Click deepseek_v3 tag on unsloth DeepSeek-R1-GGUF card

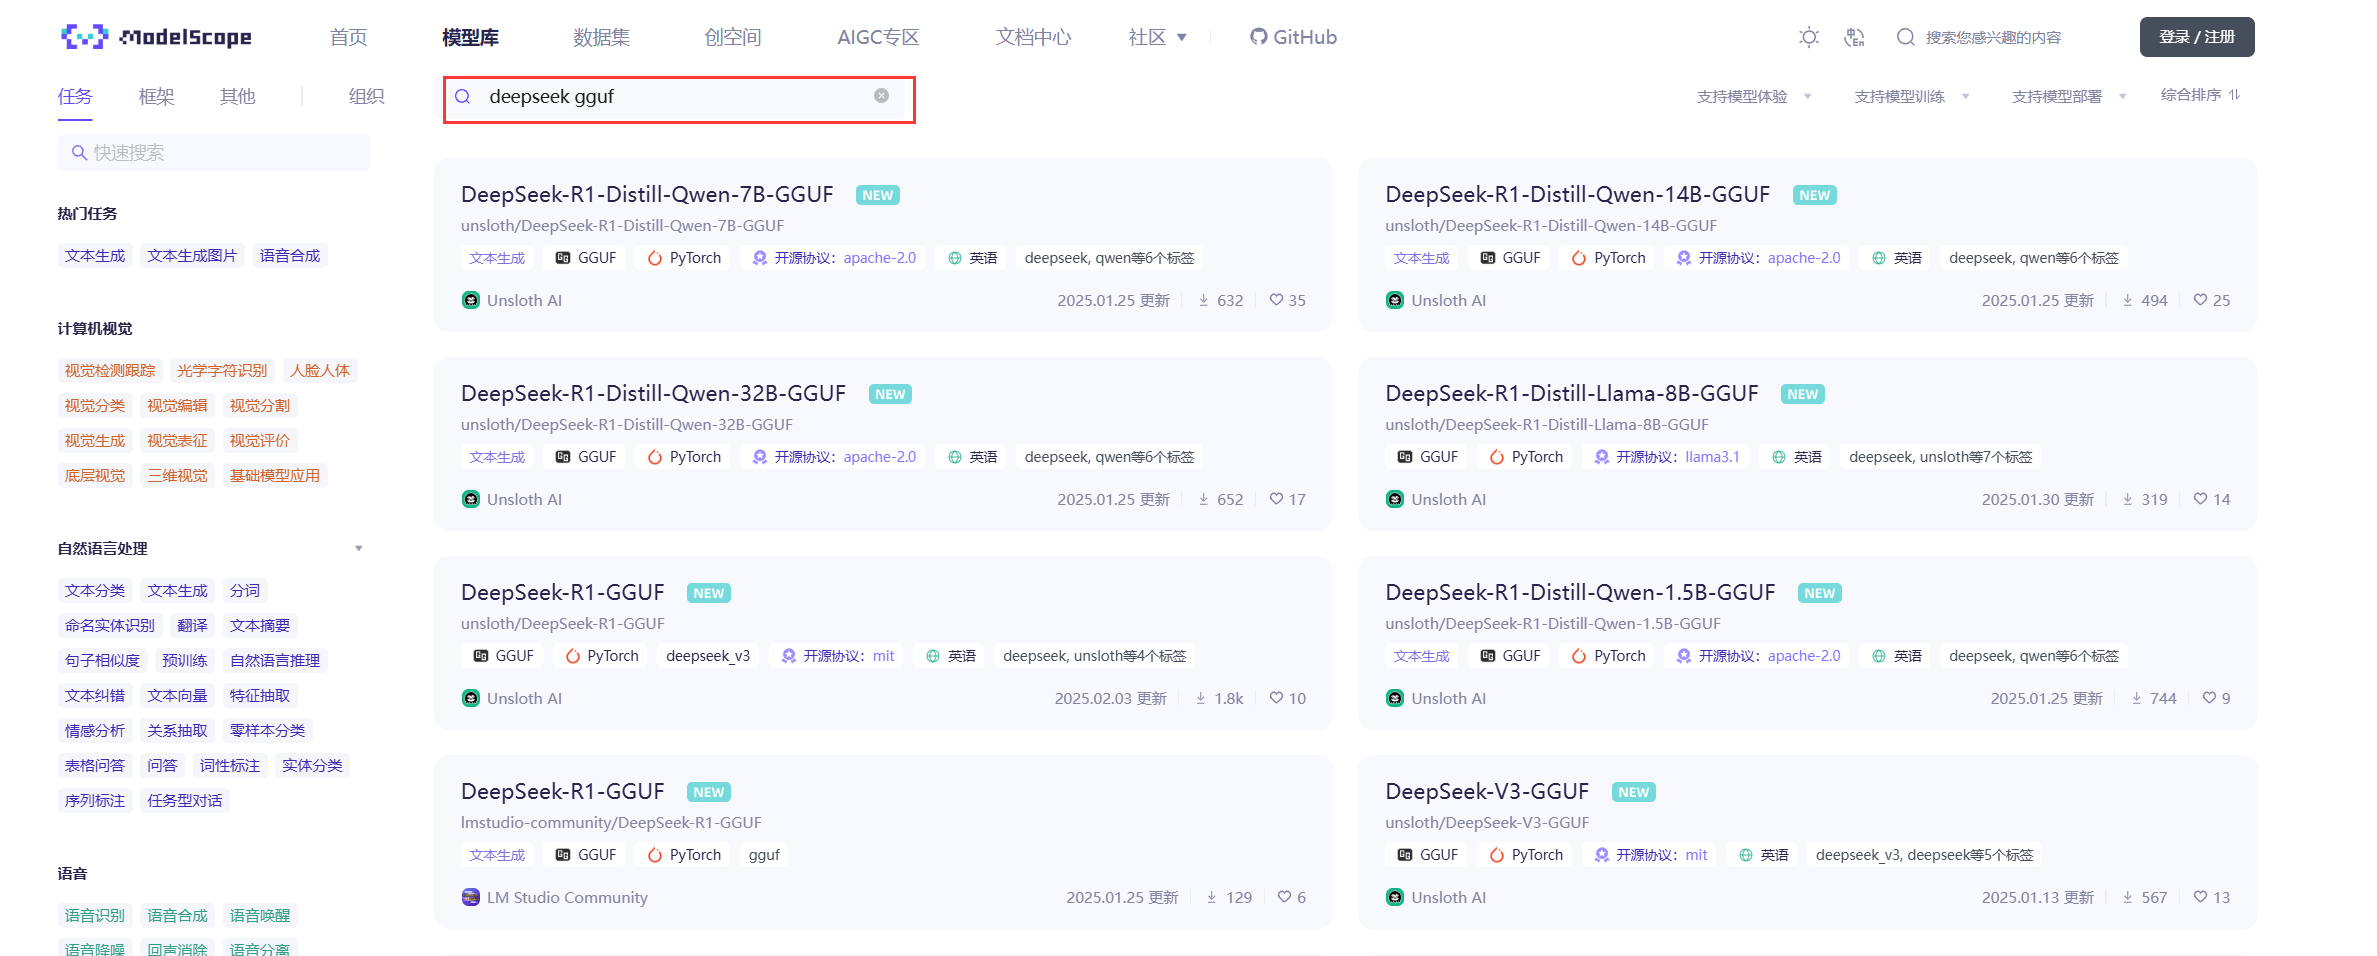[708, 656]
